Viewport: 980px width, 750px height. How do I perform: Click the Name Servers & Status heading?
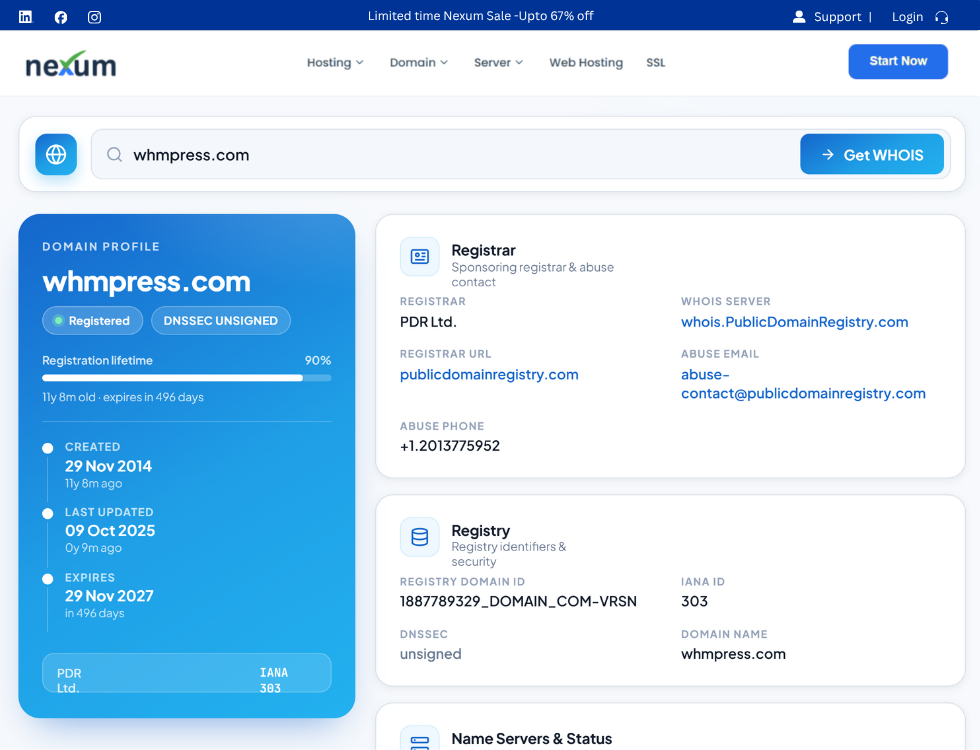point(532,739)
